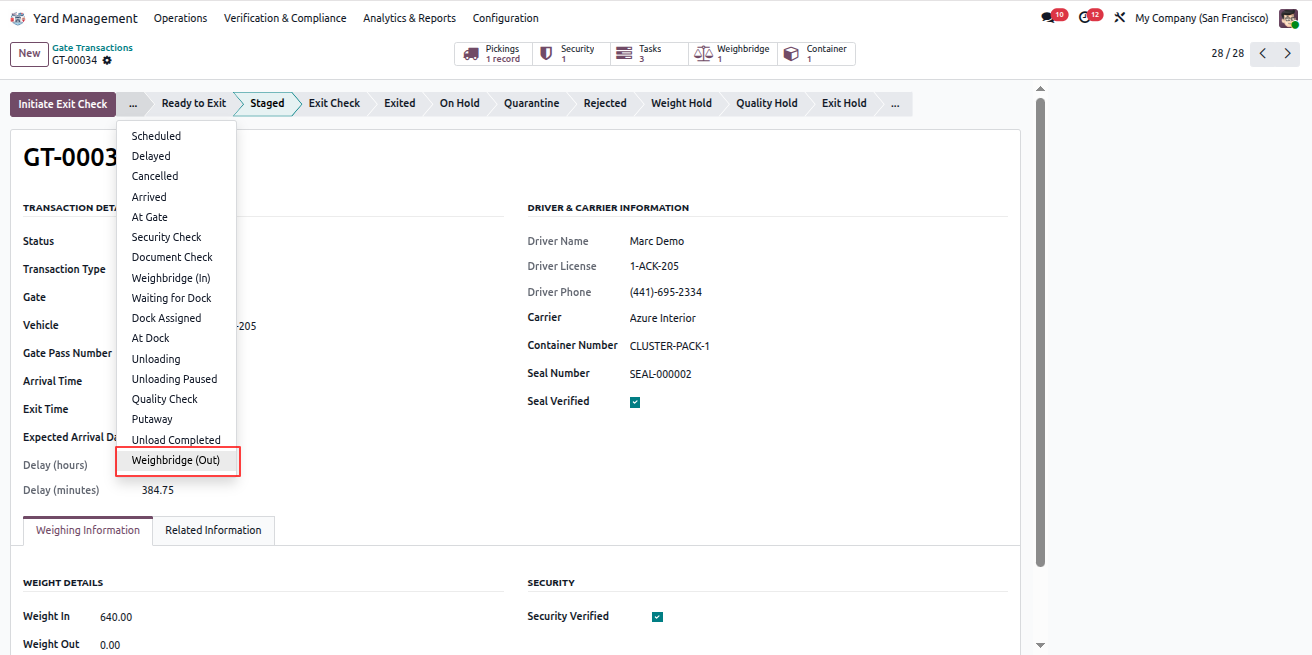
Task: Select Scheduled in status dropdown
Action: coord(176,136)
